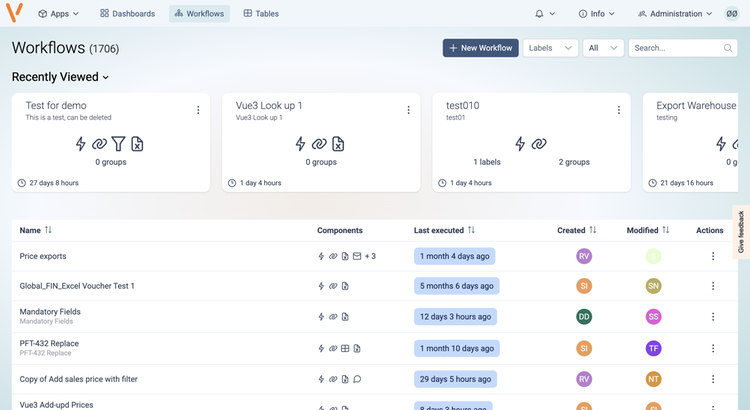
Task: Click the link connector icon on test010 card
Action: (x=539, y=144)
